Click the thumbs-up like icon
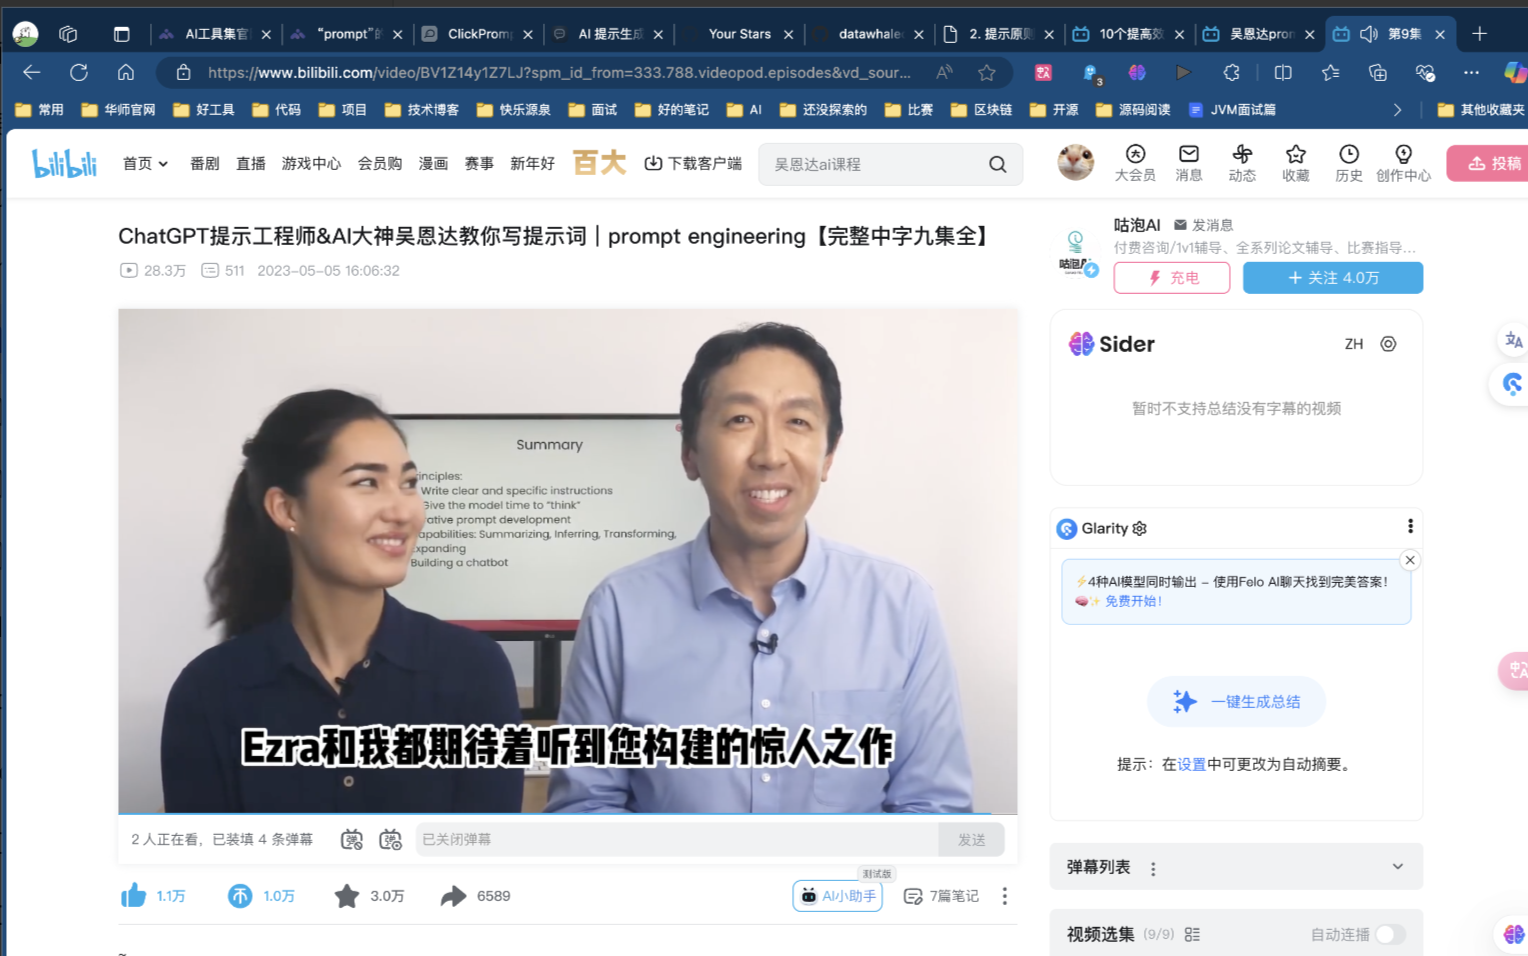 tap(134, 895)
